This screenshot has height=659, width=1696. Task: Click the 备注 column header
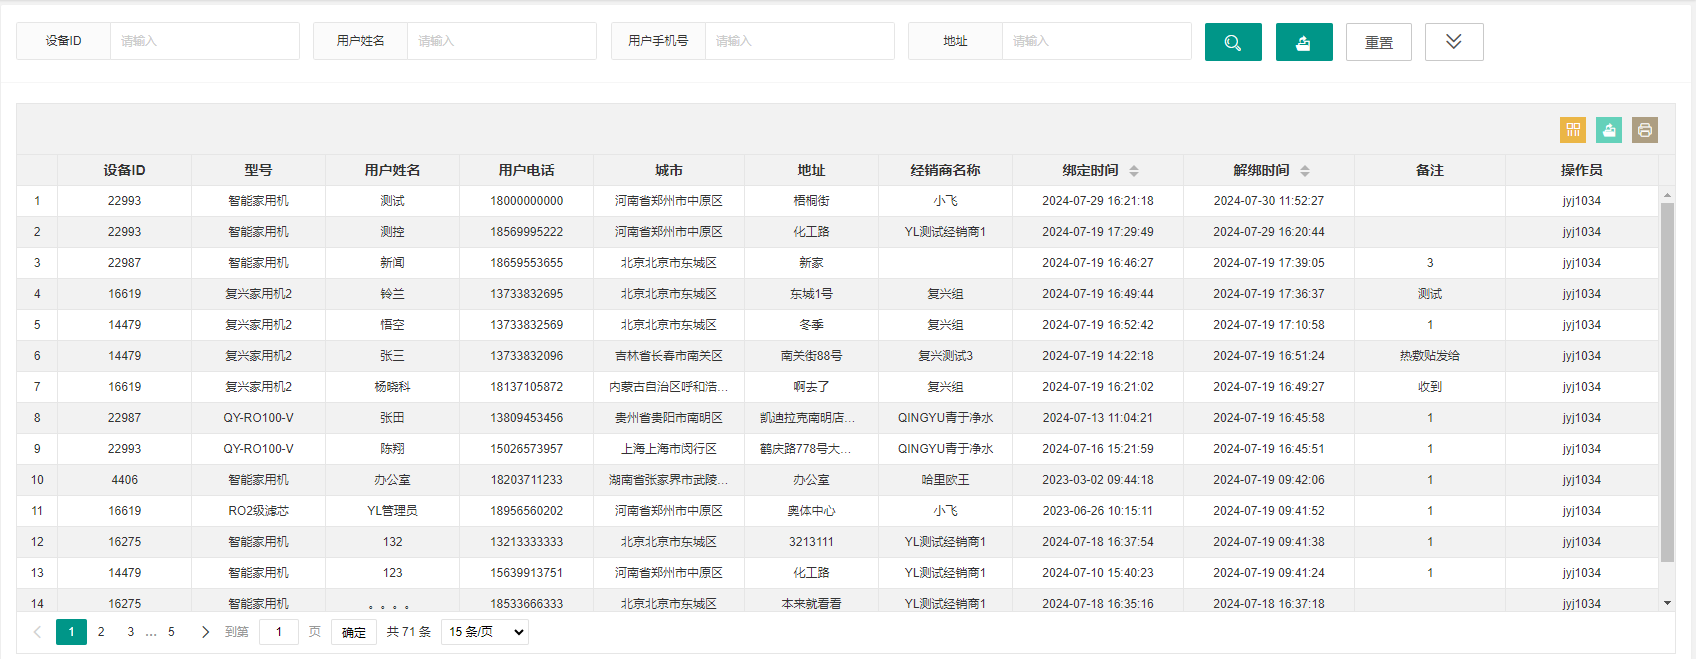(1430, 171)
